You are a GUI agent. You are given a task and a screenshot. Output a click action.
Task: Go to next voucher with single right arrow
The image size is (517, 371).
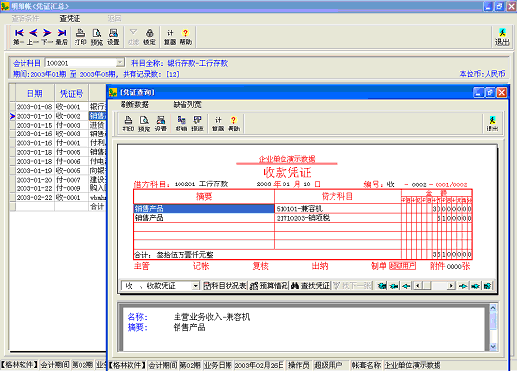(x=463, y=286)
